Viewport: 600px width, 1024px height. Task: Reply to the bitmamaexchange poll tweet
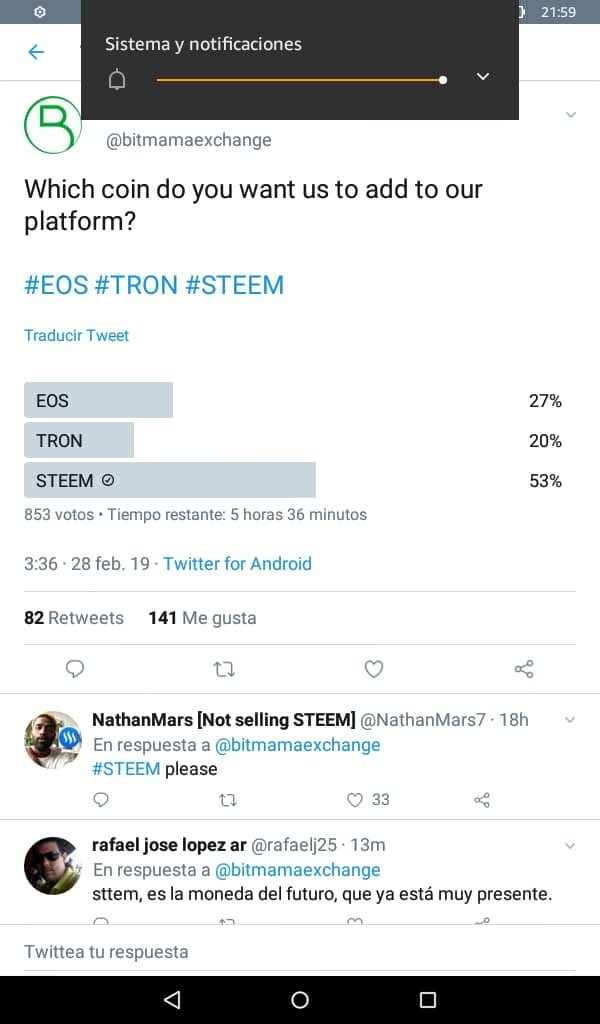click(75, 669)
